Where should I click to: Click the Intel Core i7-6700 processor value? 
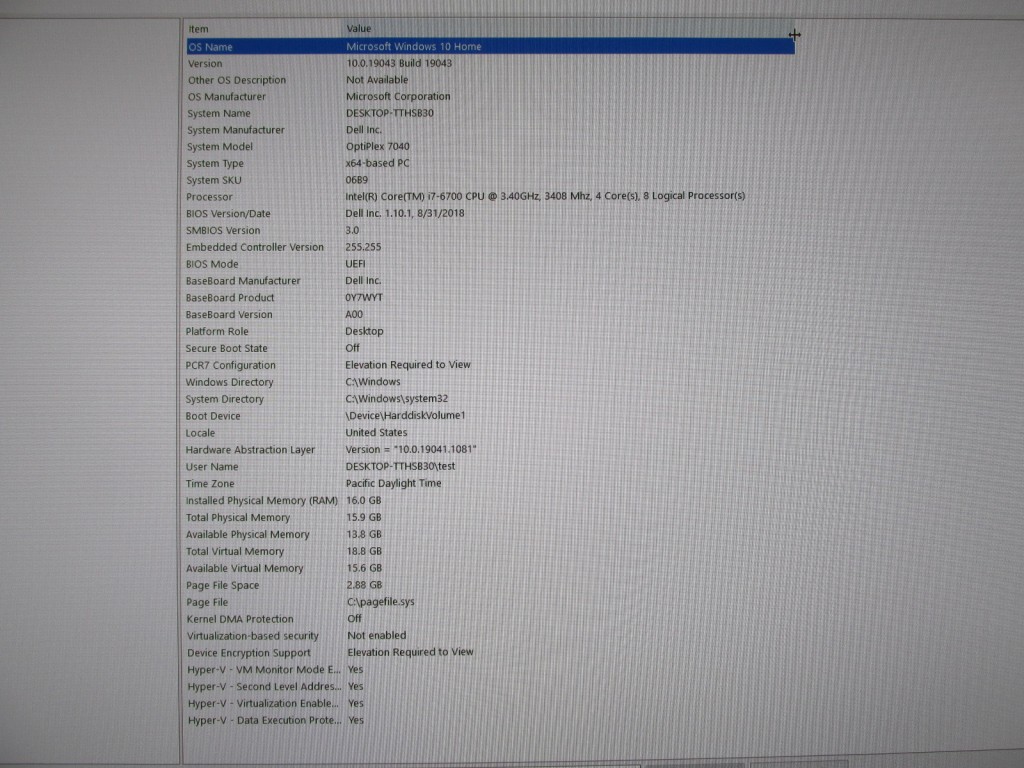(x=545, y=196)
